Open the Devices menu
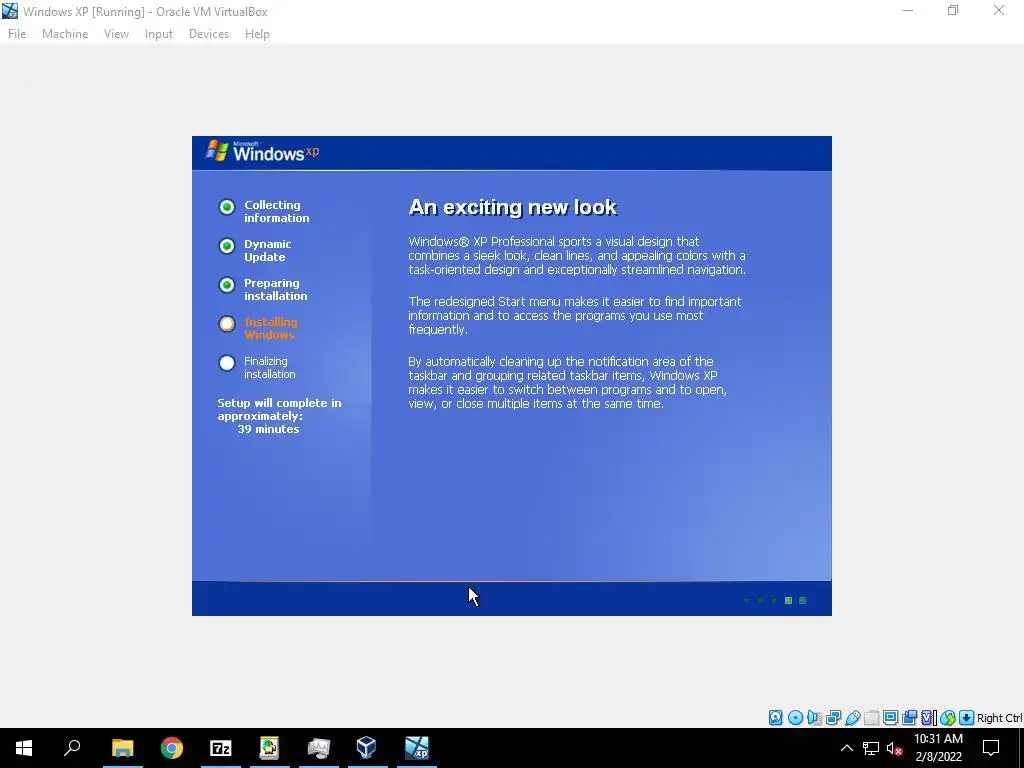Image resolution: width=1024 pixels, height=768 pixels. (x=208, y=34)
